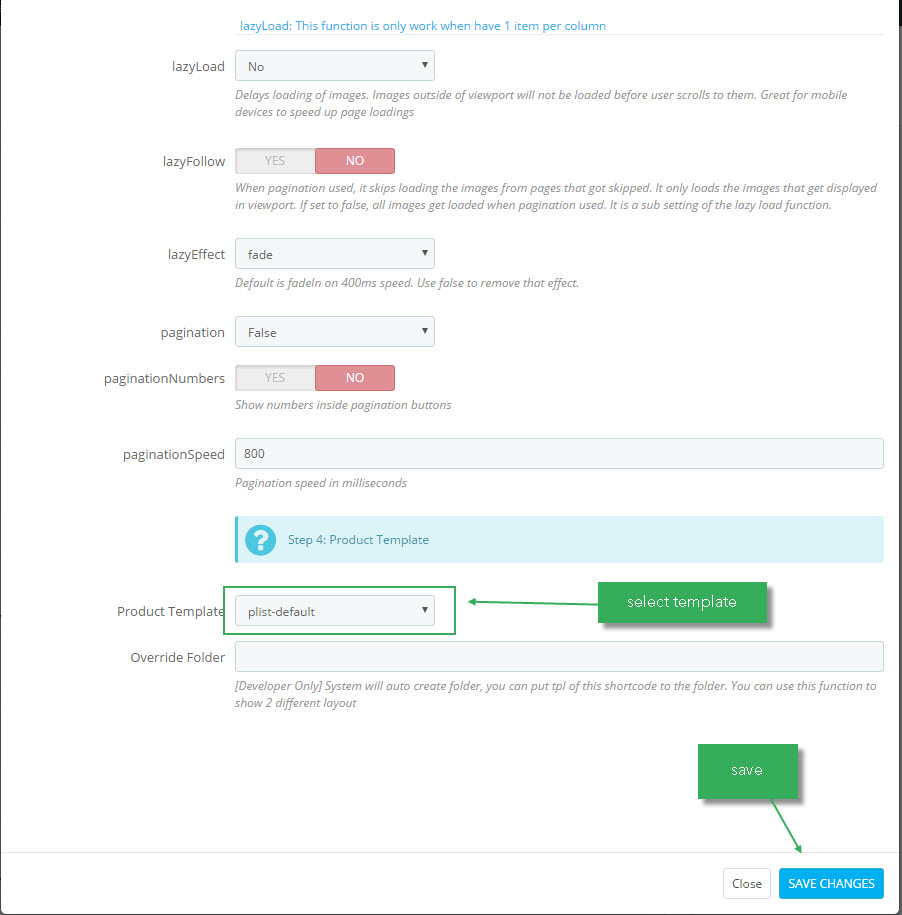Click into the paginationSpeed field containing 800

559,453
